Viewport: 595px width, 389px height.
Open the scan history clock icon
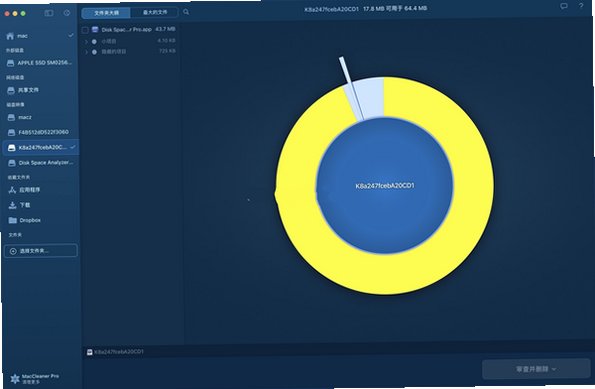click(x=67, y=13)
